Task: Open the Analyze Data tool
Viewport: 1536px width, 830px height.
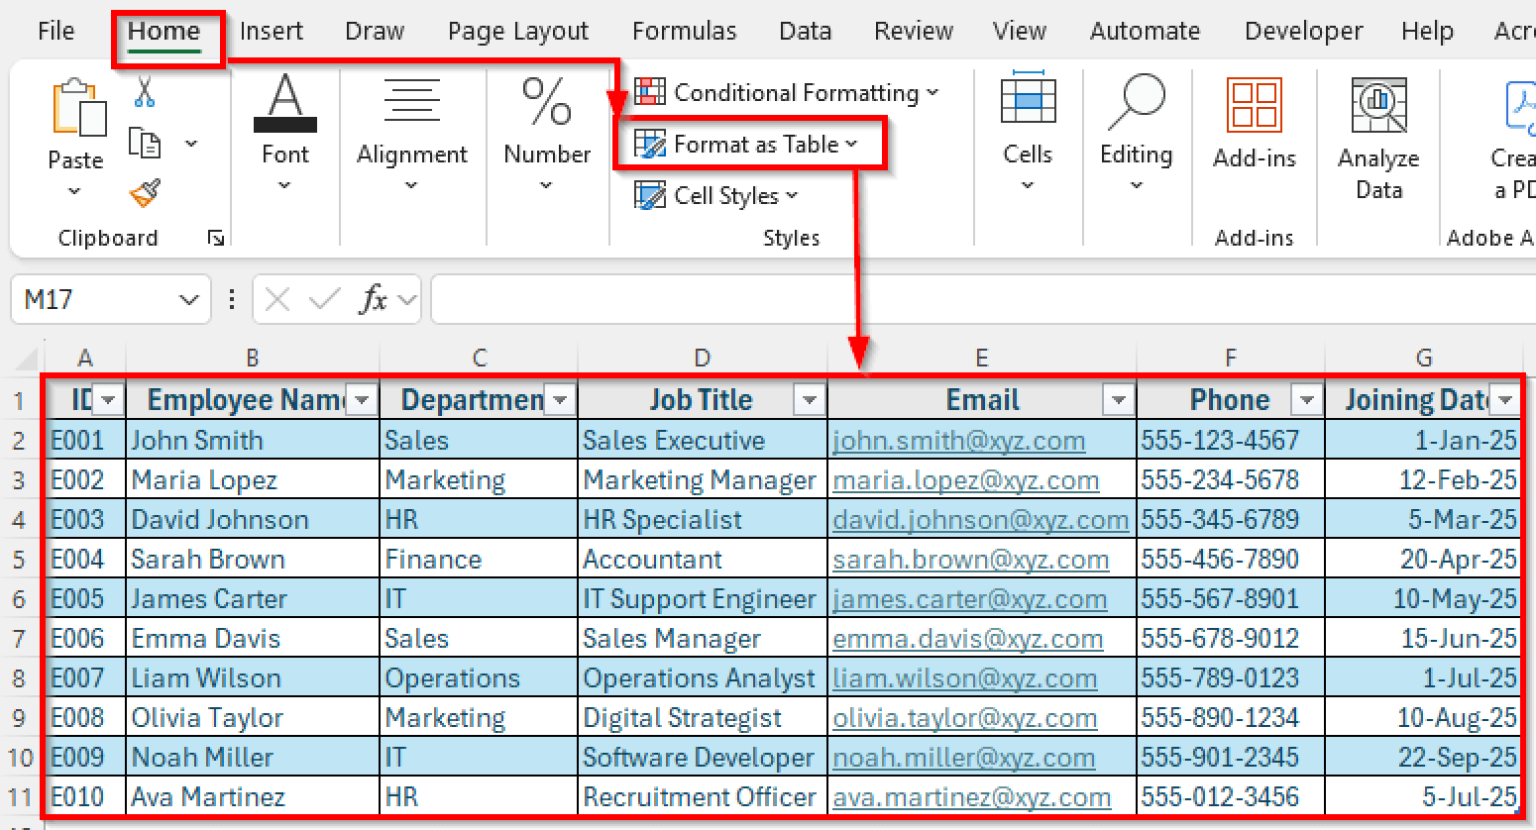Action: click(x=1379, y=138)
